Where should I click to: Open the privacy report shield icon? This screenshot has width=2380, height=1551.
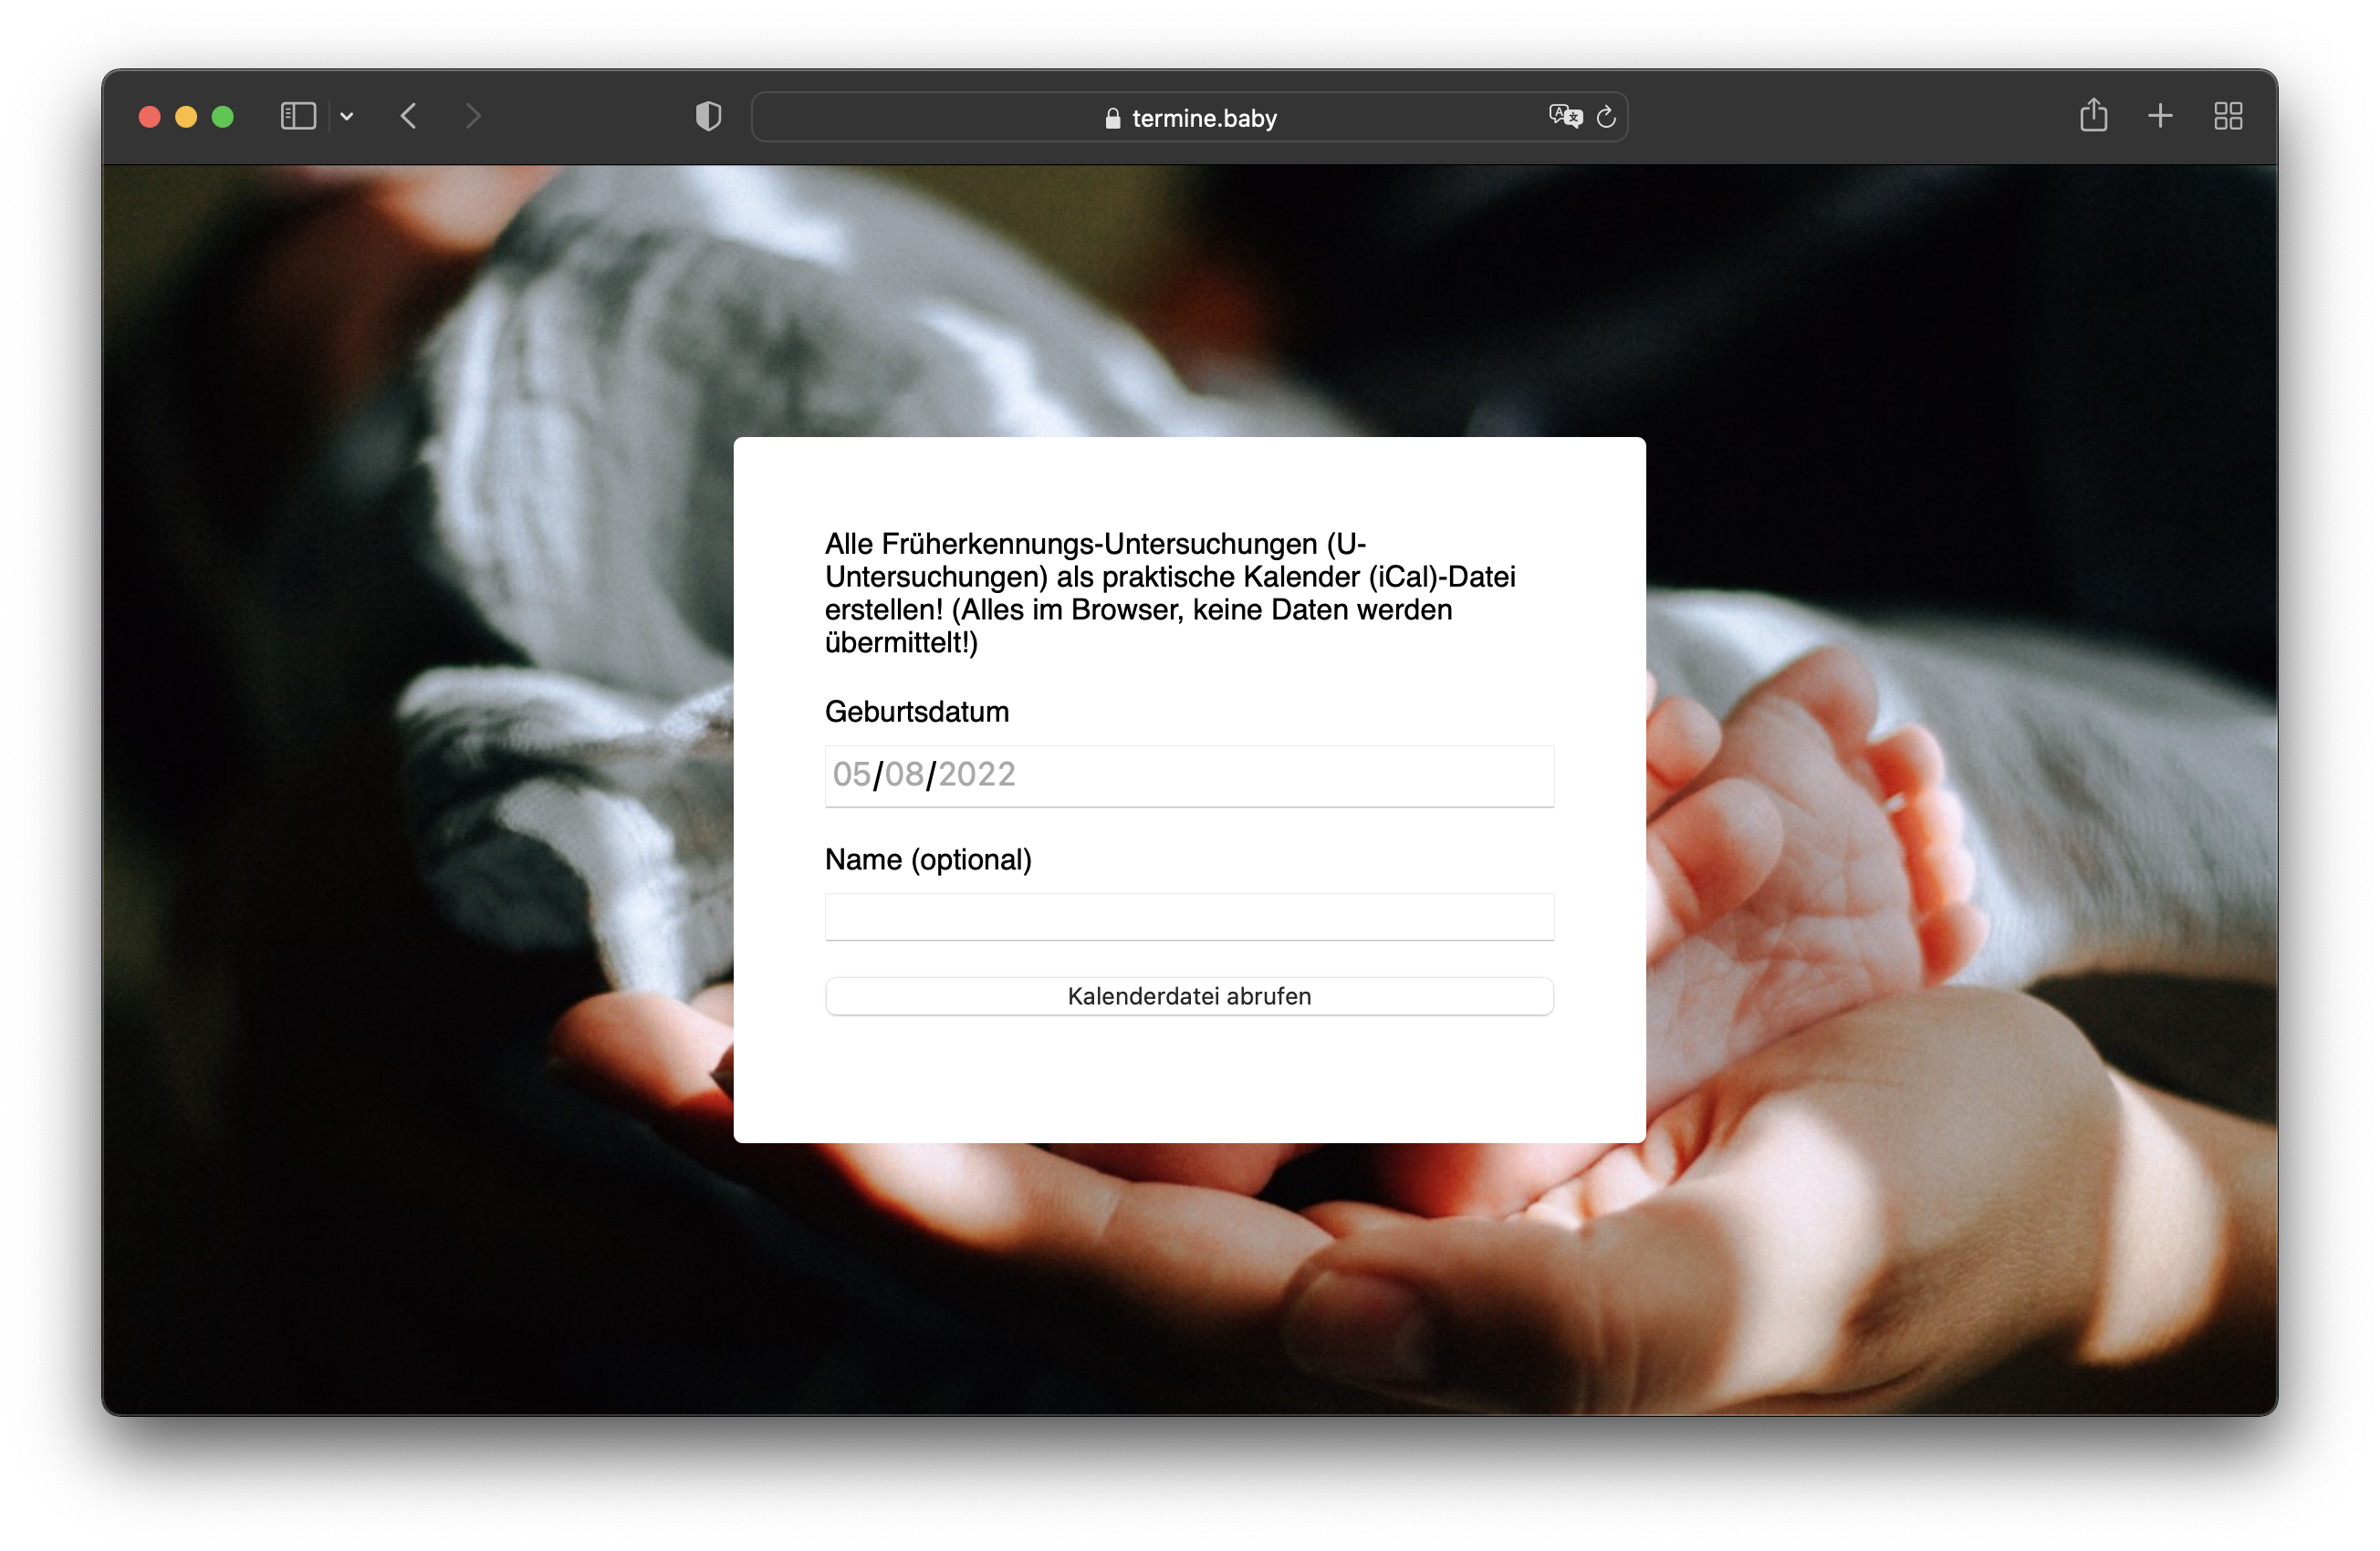click(708, 117)
